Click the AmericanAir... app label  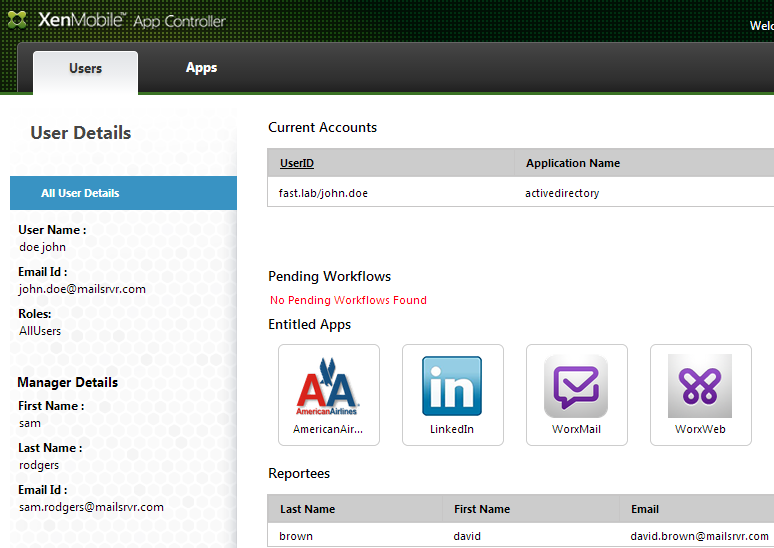[x=328, y=429]
